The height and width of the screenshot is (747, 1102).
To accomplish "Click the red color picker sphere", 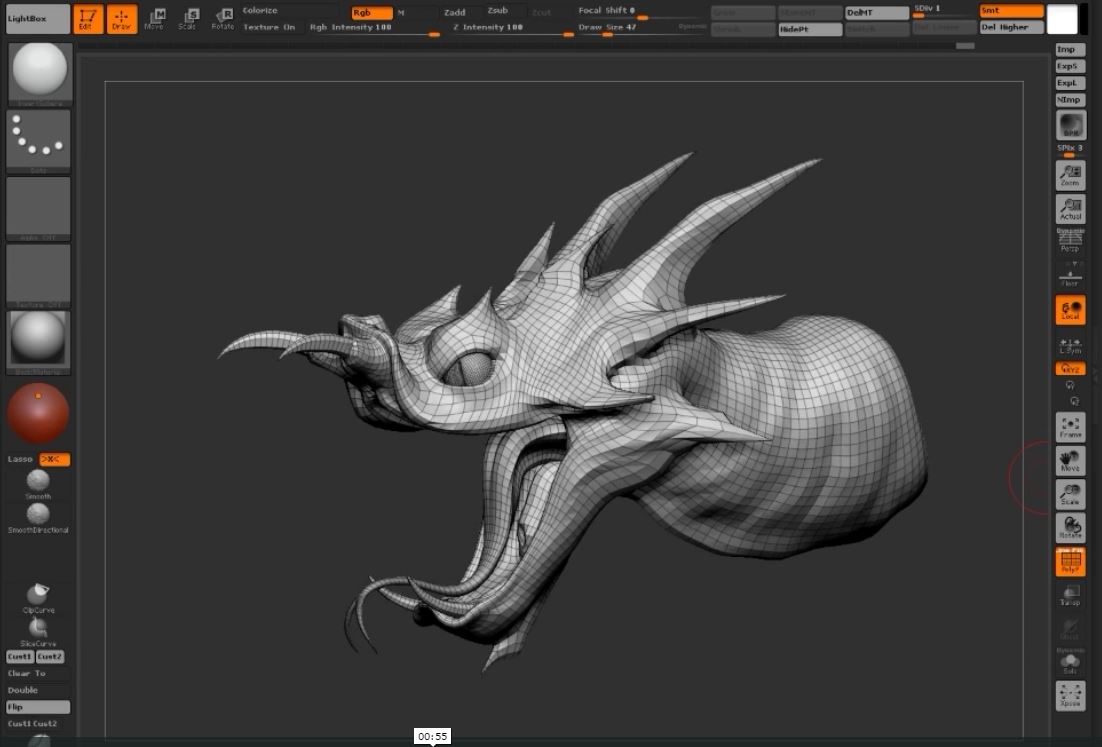I will pyautogui.click(x=38, y=414).
